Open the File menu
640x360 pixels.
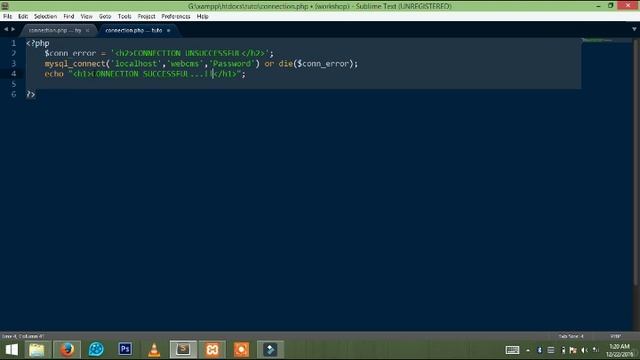(7, 16)
